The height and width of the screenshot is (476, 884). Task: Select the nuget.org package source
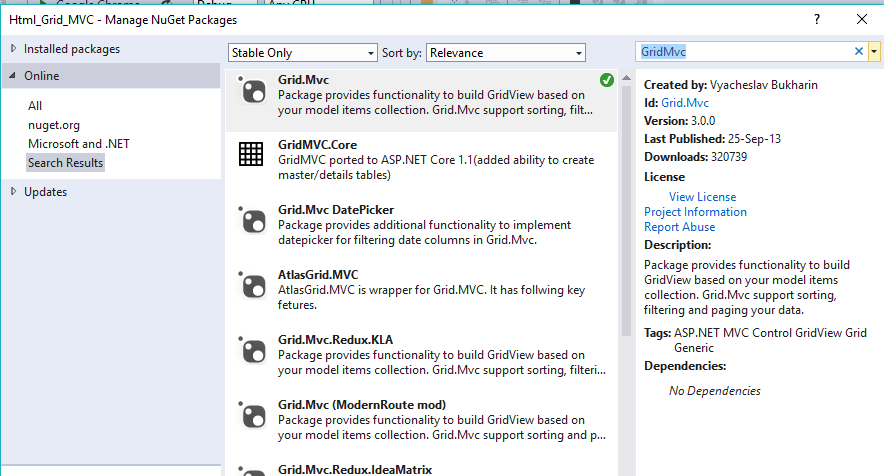point(54,125)
